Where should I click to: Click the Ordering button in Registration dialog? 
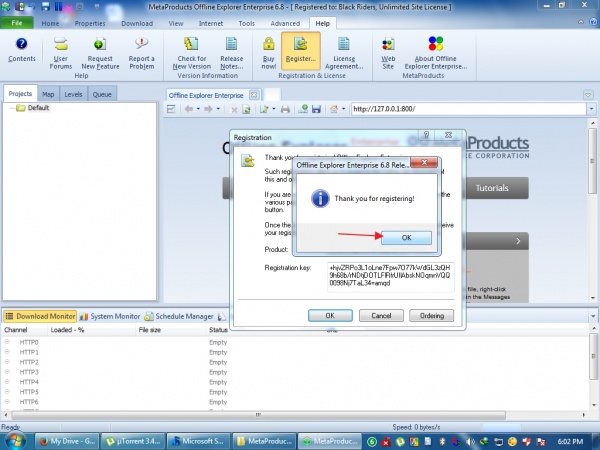coord(431,315)
